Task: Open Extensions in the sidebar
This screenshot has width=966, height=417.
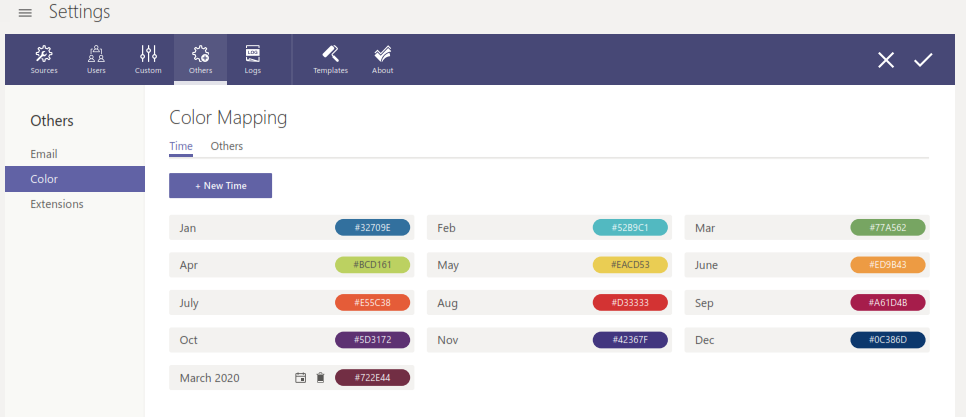Action: [x=57, y=204]
